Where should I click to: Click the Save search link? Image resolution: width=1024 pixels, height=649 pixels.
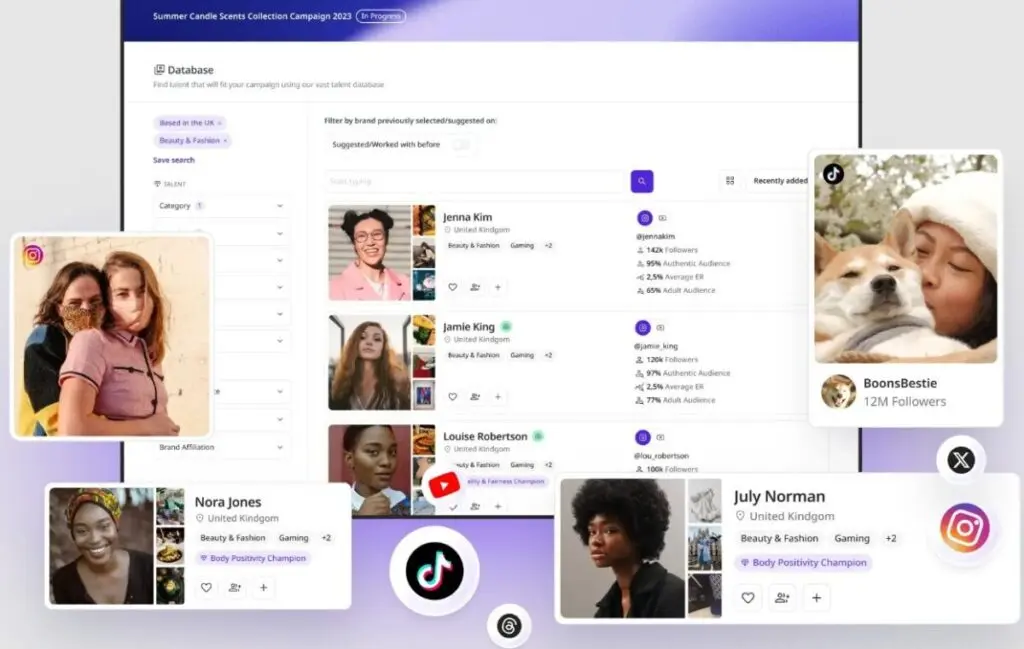coord(174,160)
